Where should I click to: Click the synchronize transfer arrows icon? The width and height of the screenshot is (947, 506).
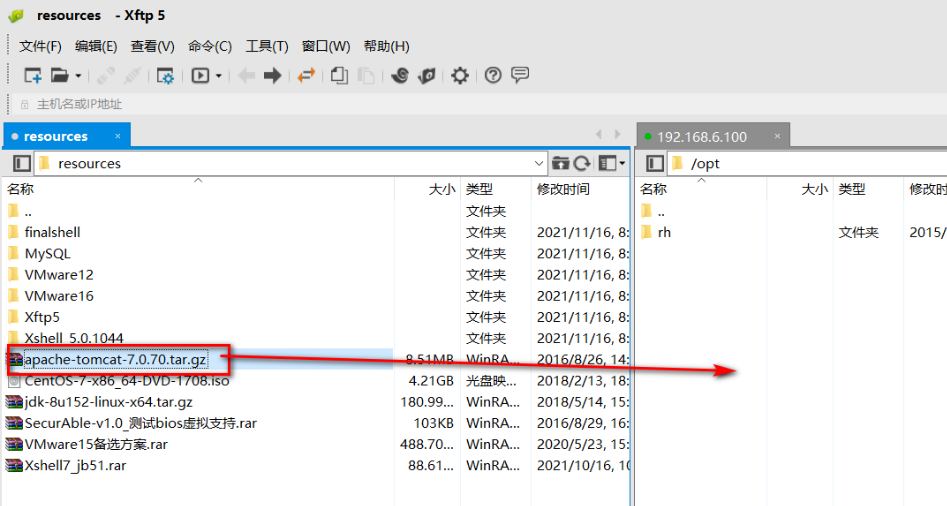coord(306,75)
